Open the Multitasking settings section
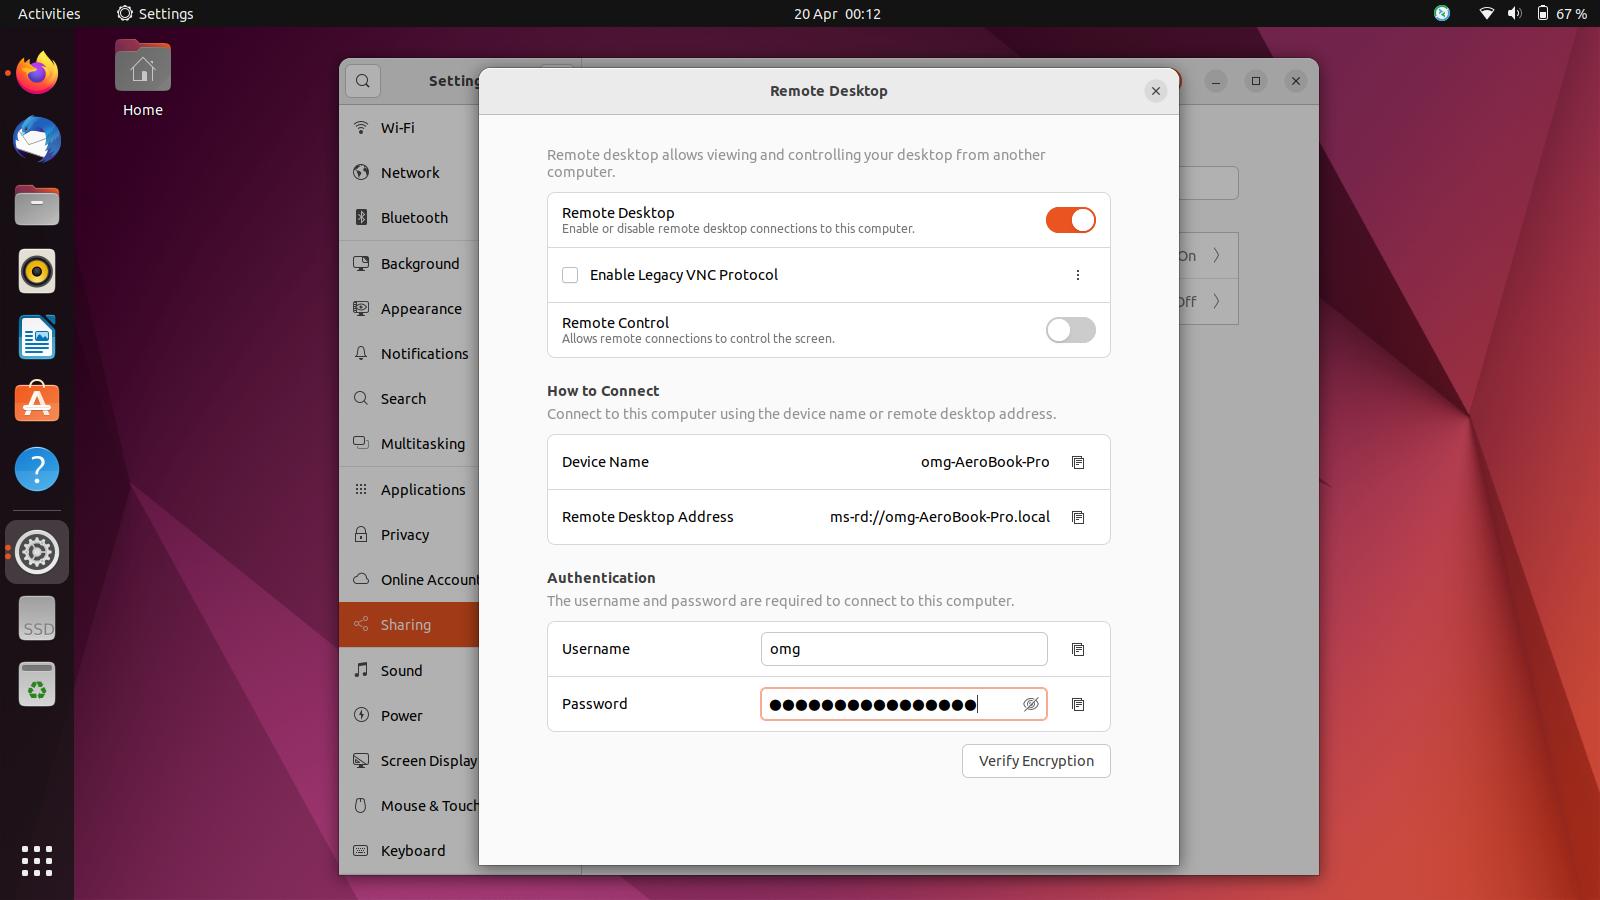1600x900 pixels. click(422, 443)
